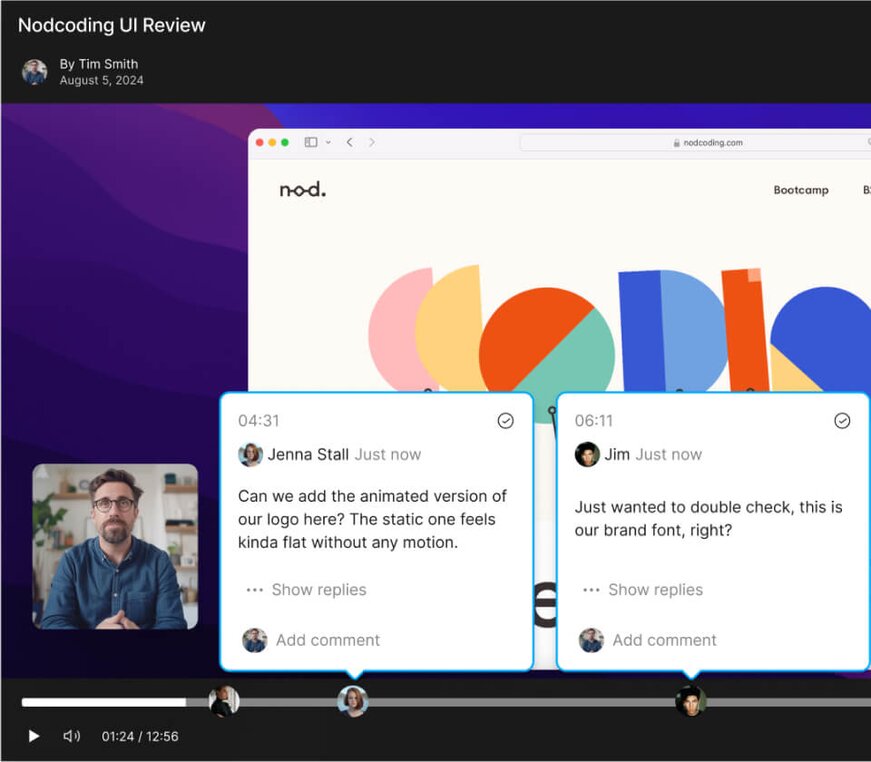Image resolution: width=871 pixels, height=762 pixels.
Task: Open Tim Smith's author avatar in header
Action: 35,72
